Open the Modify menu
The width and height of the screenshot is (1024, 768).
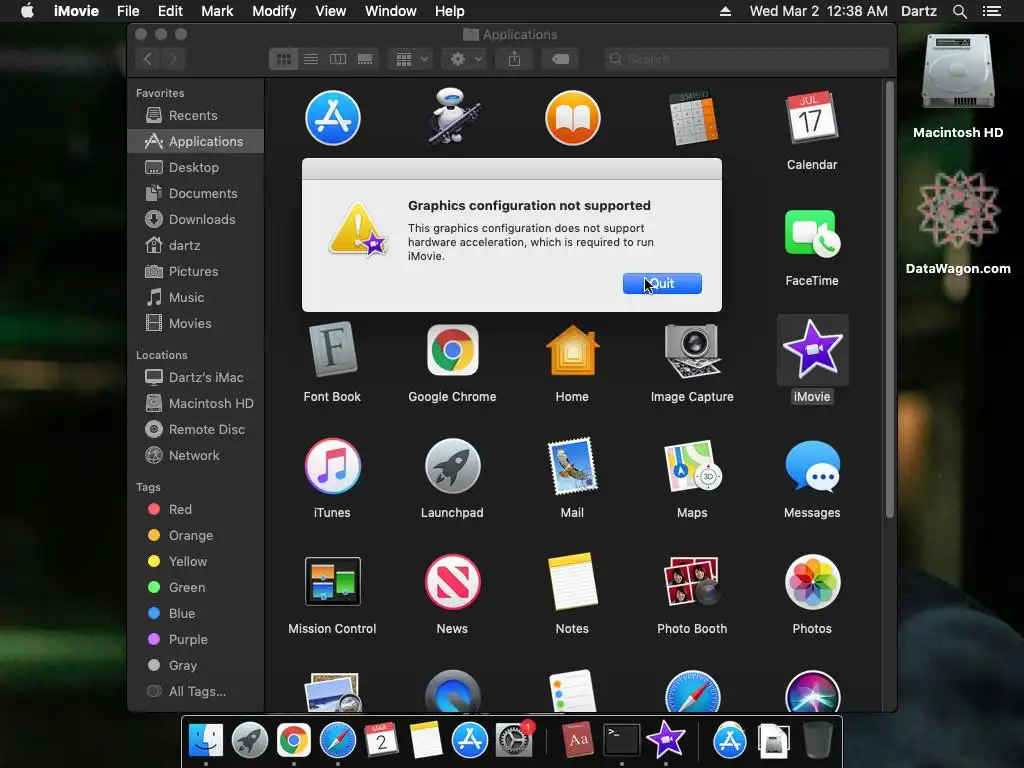[x=274, y=11]
